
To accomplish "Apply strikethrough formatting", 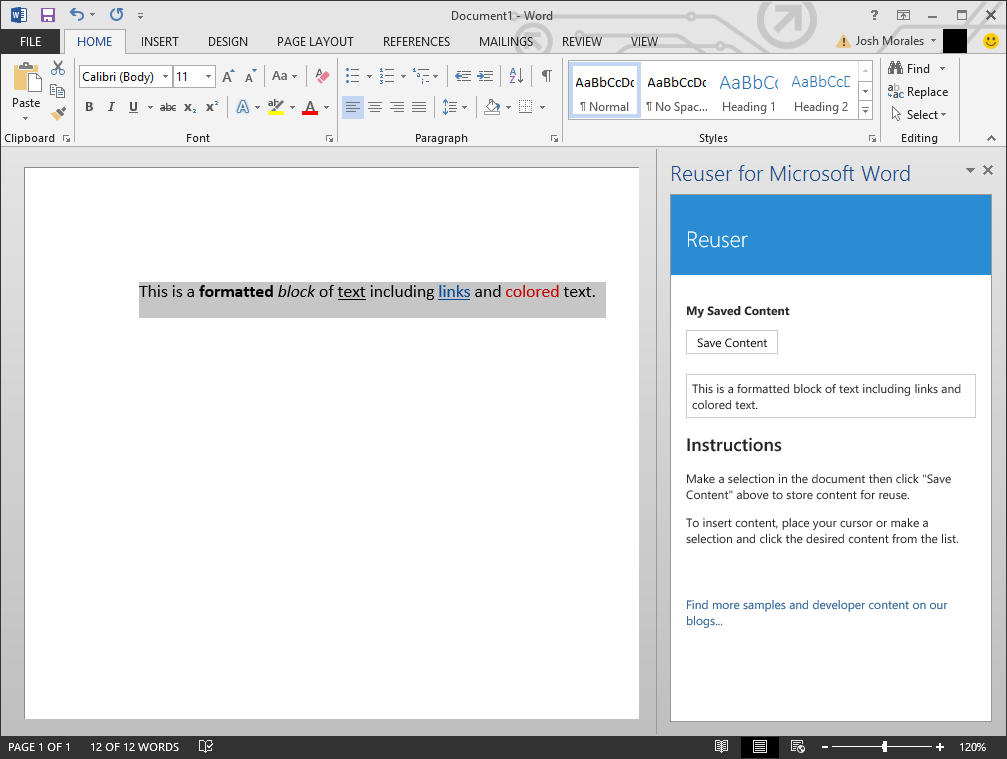I will click(x=166, y=107).
